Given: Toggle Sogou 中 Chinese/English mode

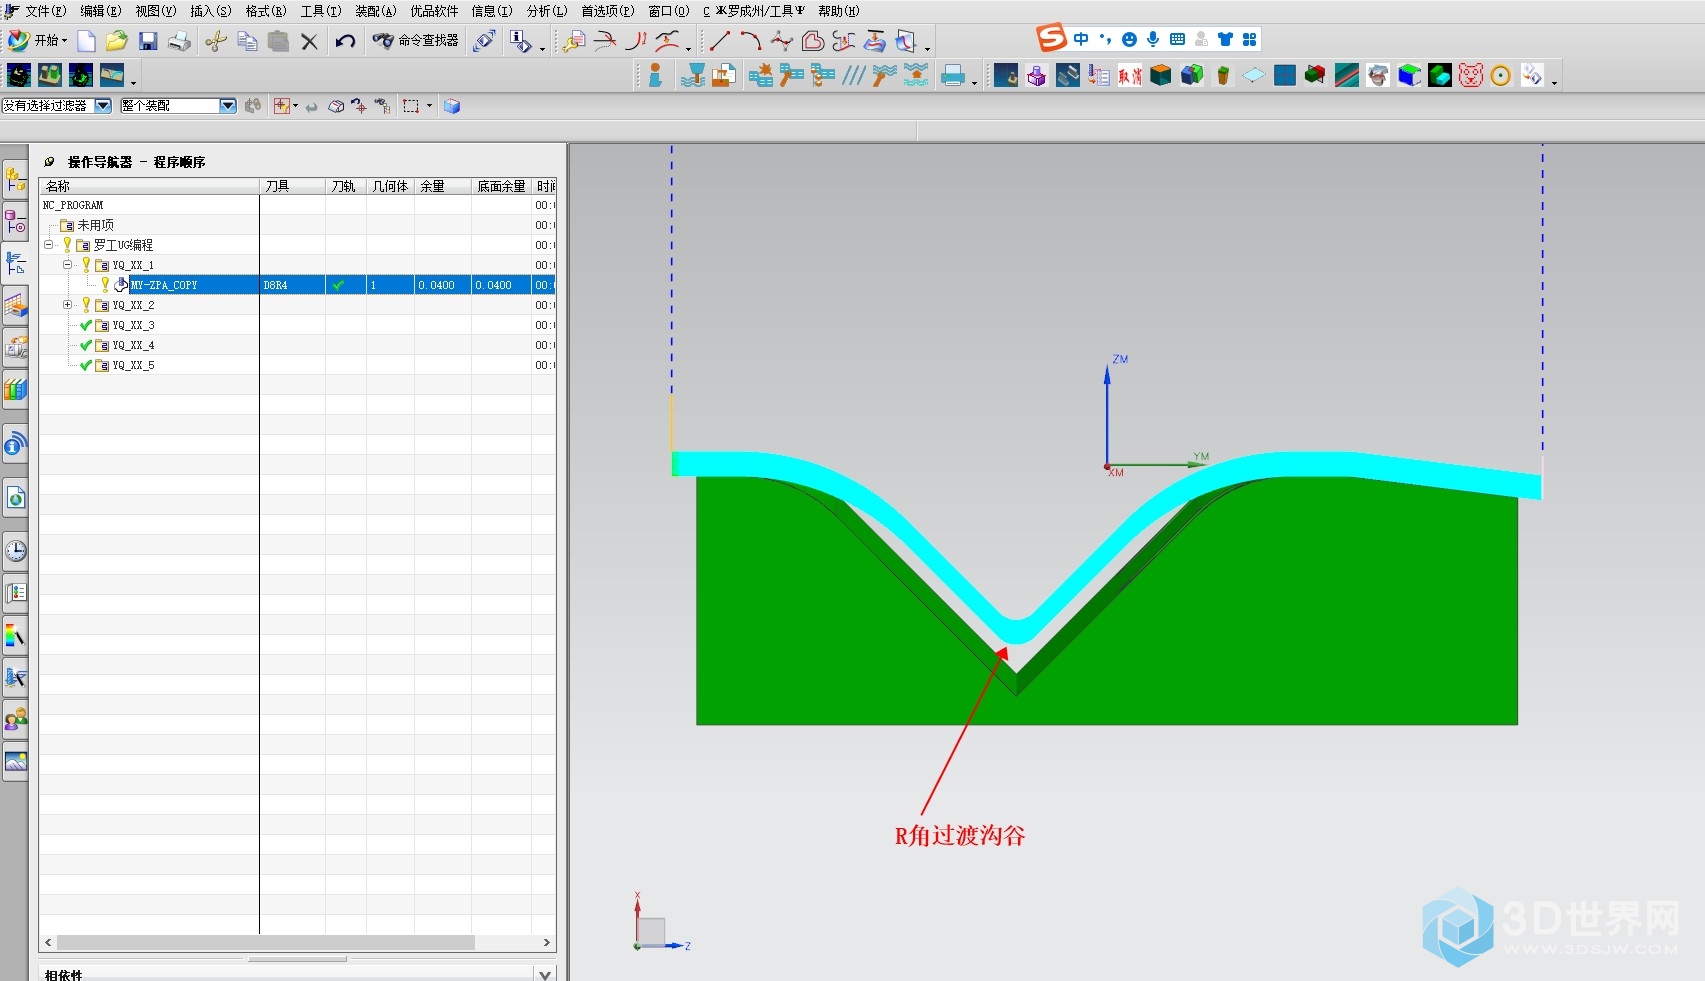Looking at the screenshot, I should [x=1081, y=39].
